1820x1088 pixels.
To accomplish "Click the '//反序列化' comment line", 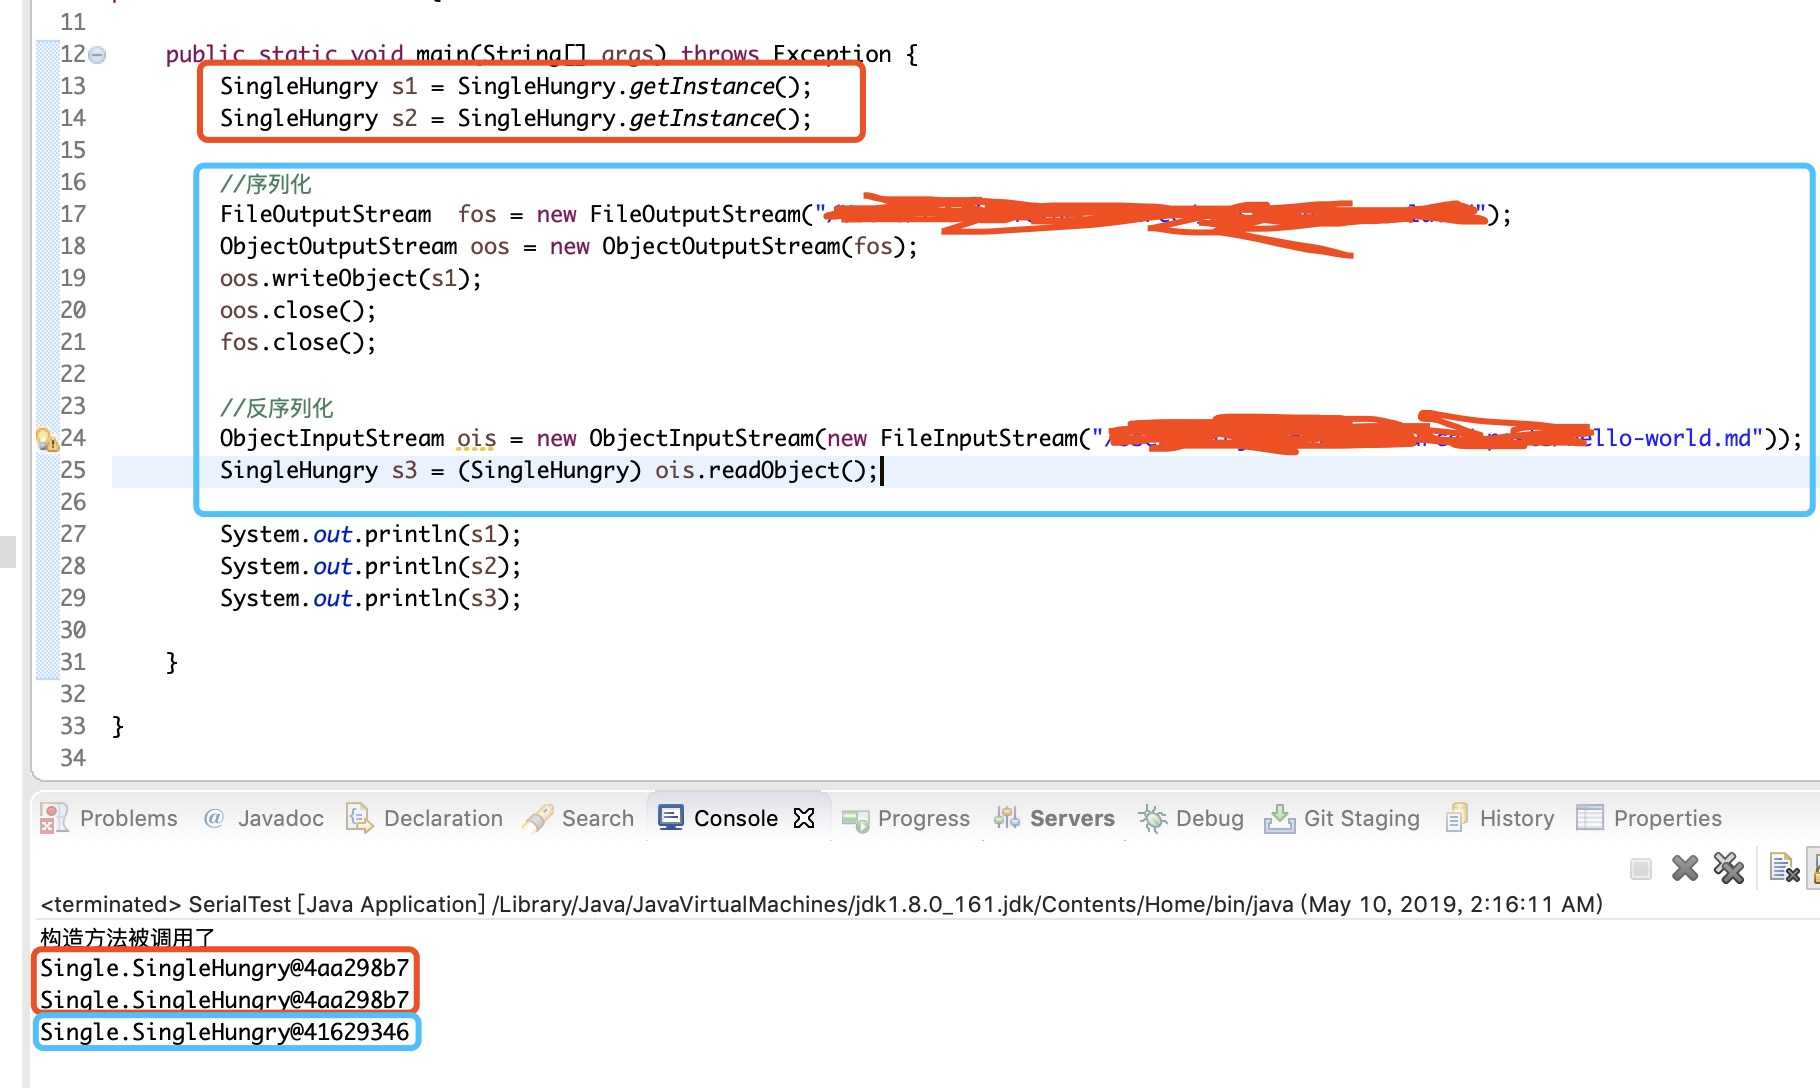I will coord(277,408).
